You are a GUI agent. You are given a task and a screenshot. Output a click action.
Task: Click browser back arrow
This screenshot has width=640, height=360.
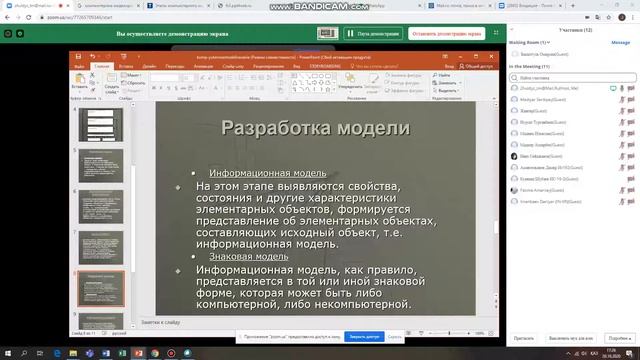point(7,18)
